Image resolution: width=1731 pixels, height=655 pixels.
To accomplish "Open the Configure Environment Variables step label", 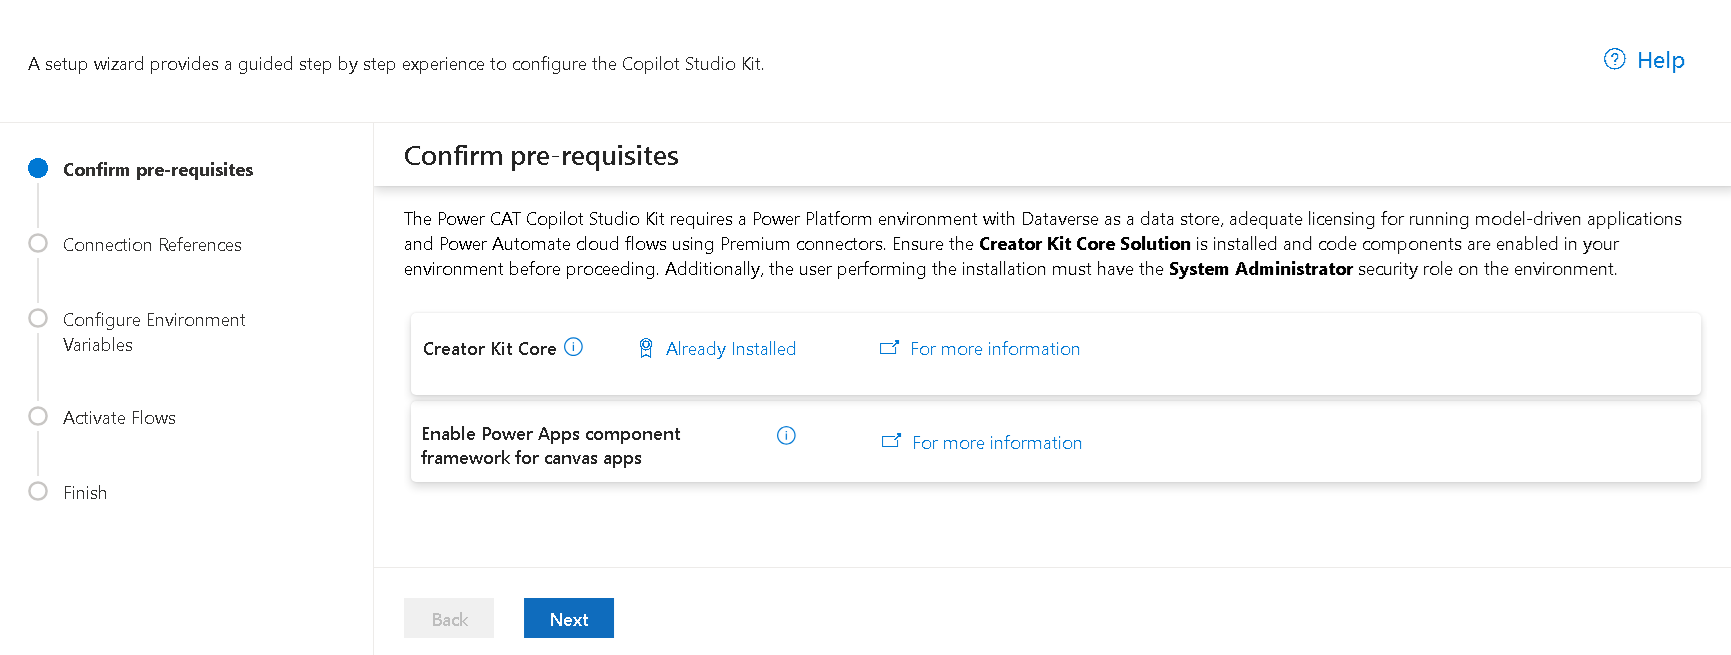I will pos(154,332).
